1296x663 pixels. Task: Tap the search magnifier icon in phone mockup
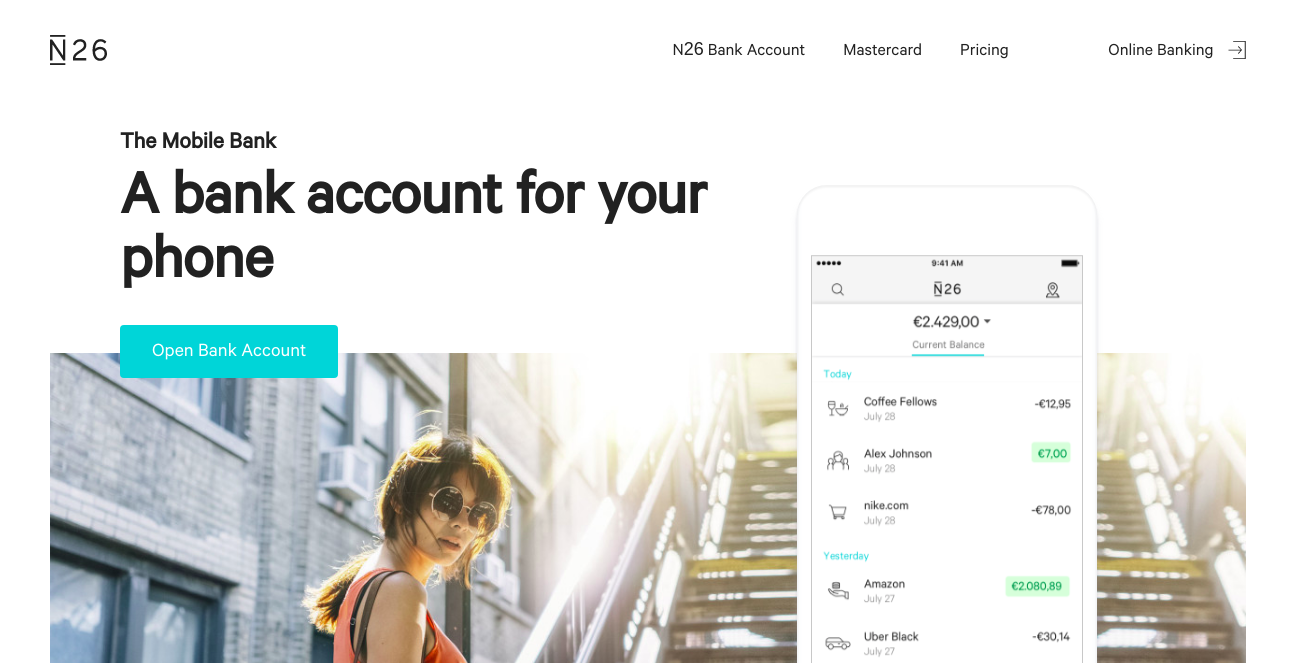click(838, 290)
